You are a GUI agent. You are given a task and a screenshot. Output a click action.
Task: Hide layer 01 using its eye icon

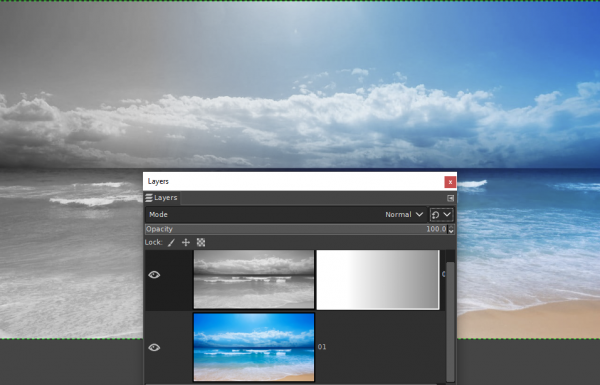(x=154, y=347)
